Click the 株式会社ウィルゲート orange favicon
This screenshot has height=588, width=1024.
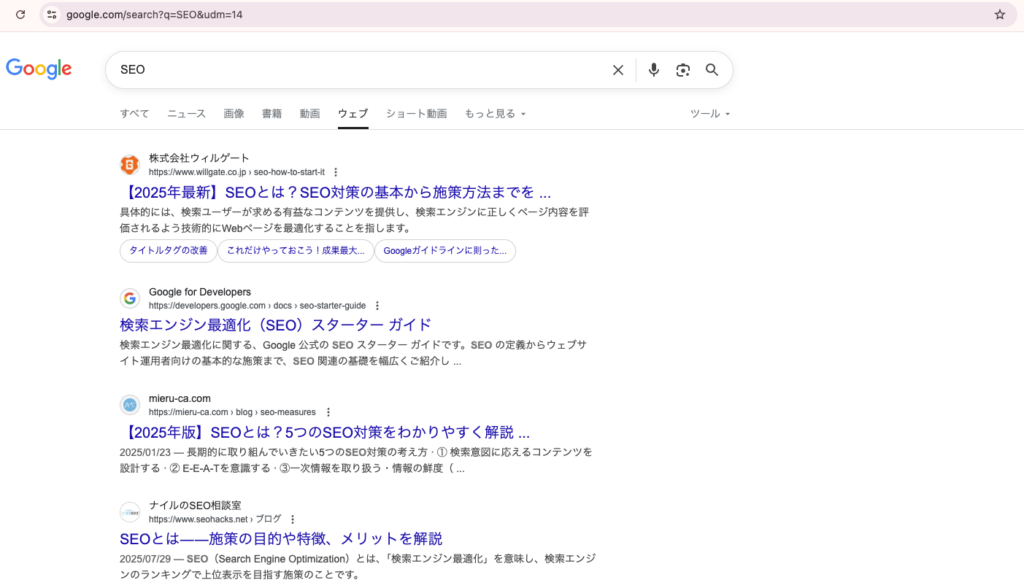[x=130, y=165]
